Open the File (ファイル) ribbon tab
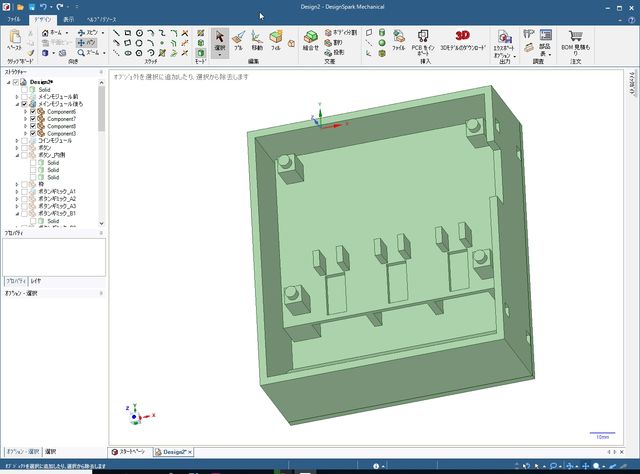The image size is (640, 474). pos(13,19)
